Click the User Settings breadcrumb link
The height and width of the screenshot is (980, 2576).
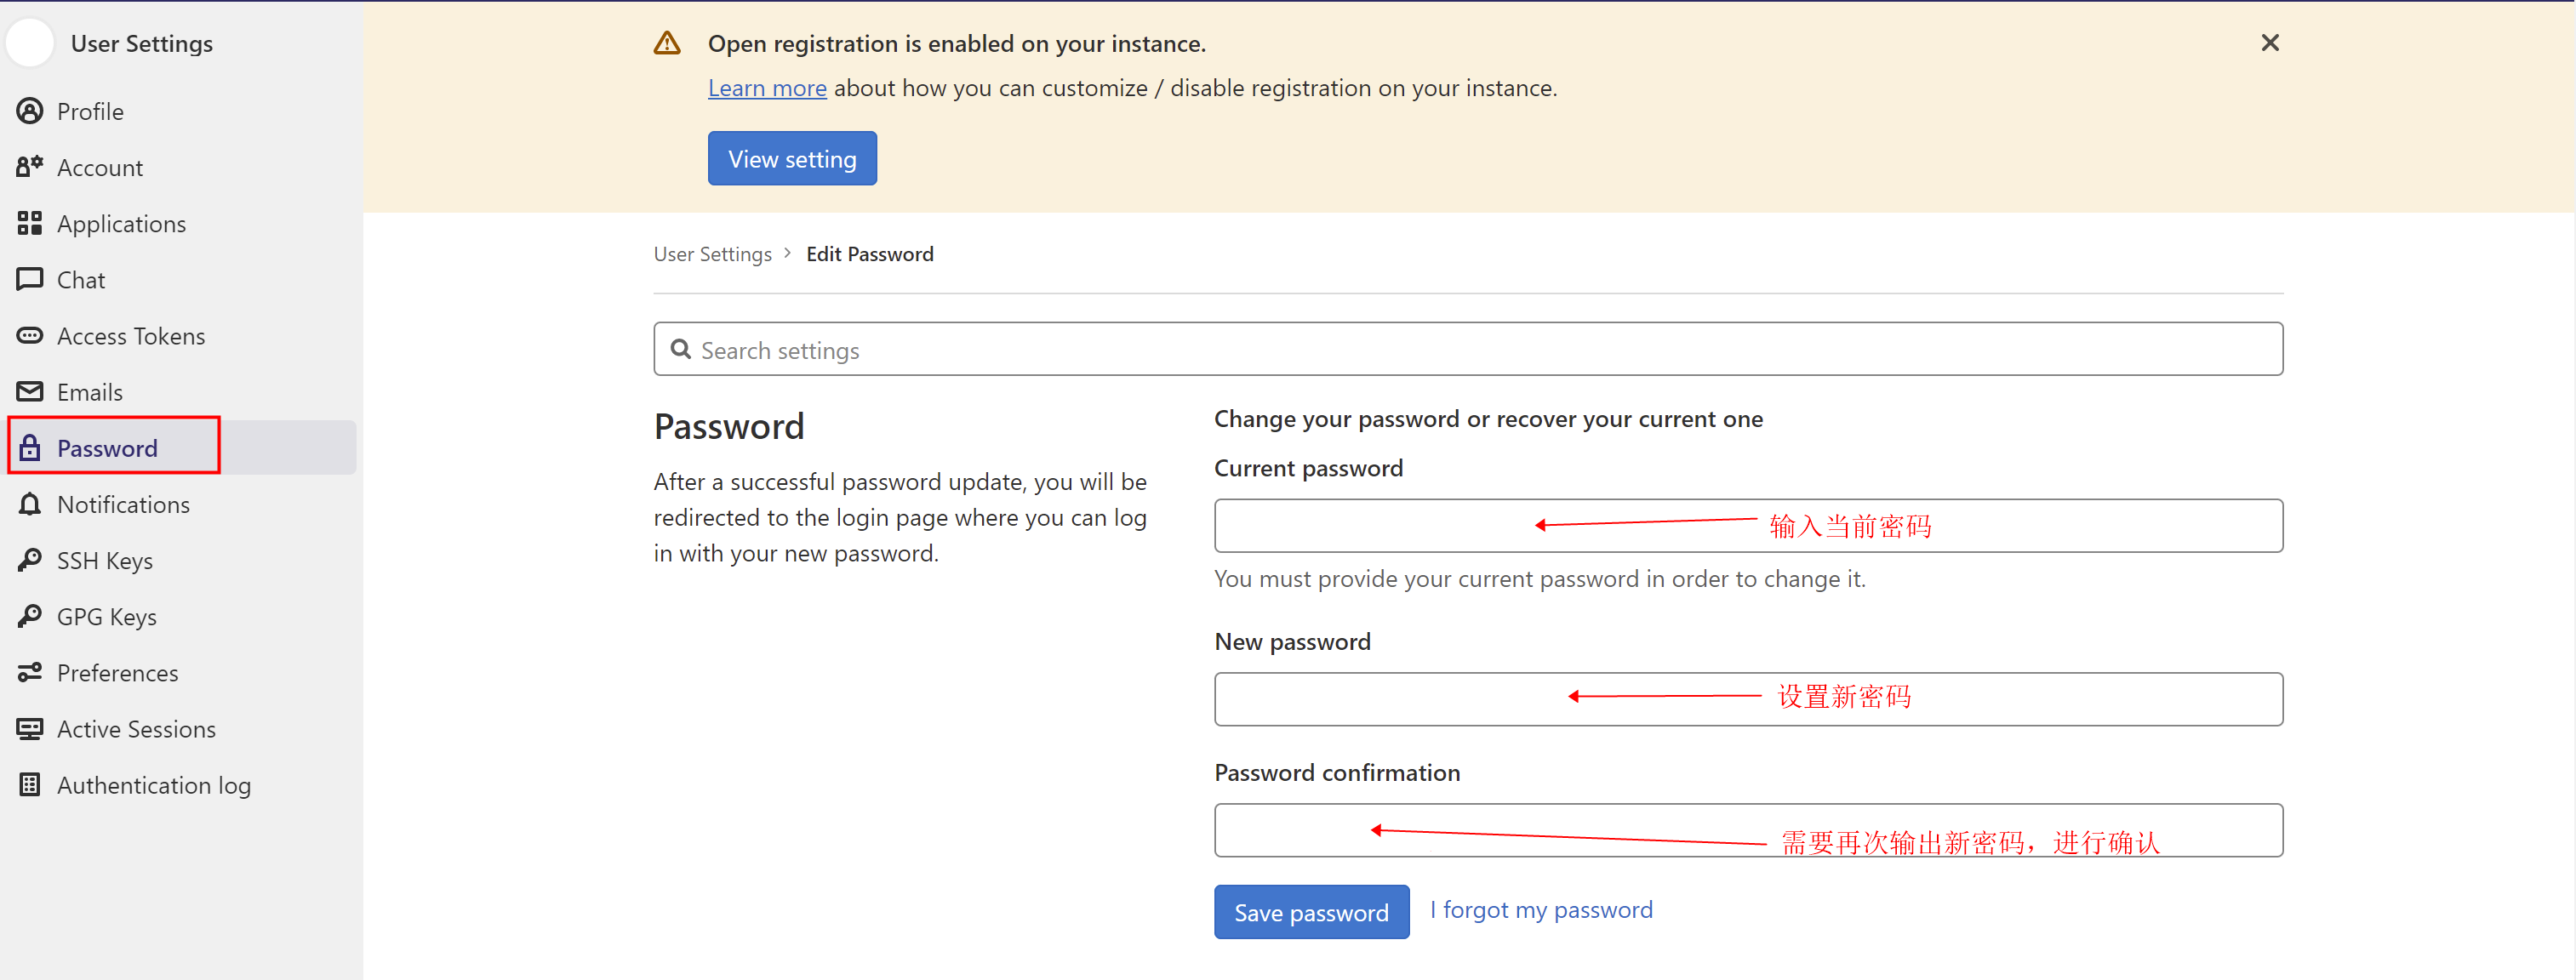point(712,254)
